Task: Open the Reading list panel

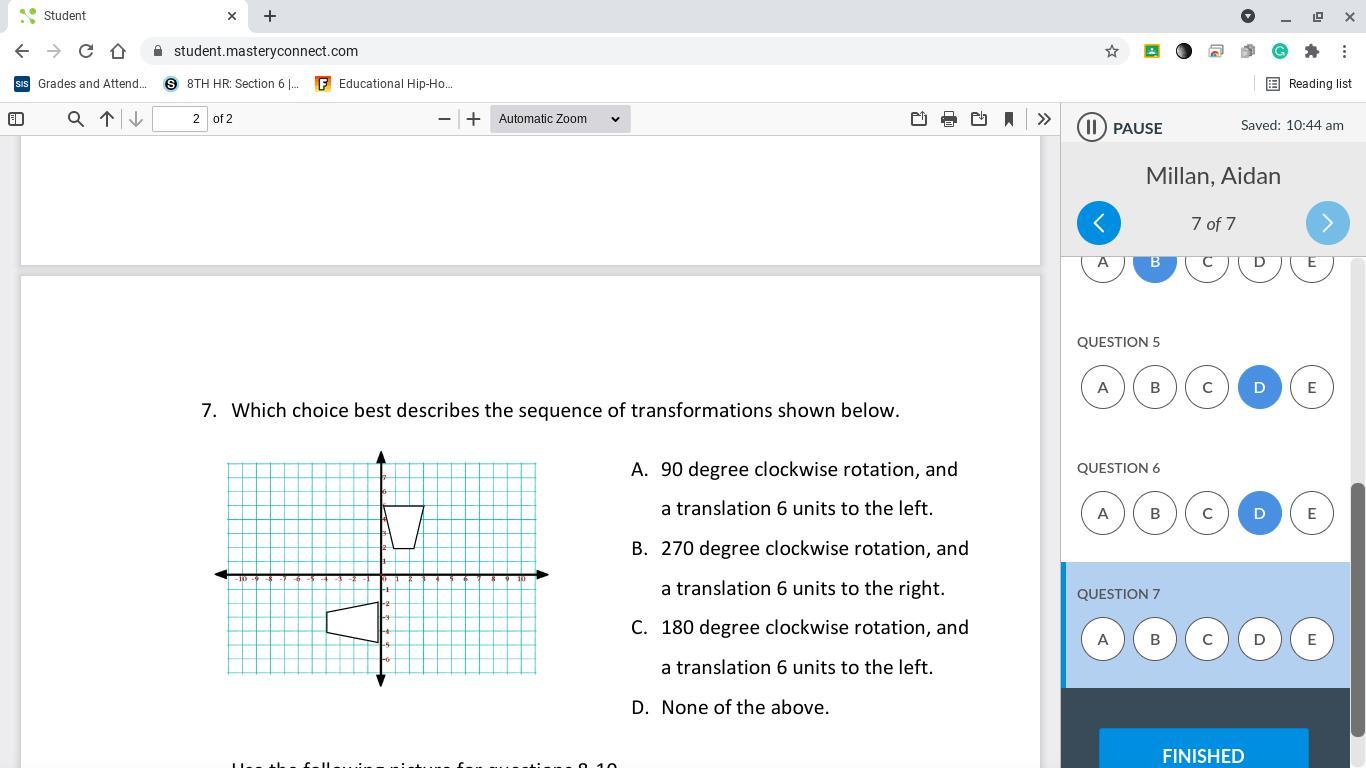Action: pos(1309,84)
